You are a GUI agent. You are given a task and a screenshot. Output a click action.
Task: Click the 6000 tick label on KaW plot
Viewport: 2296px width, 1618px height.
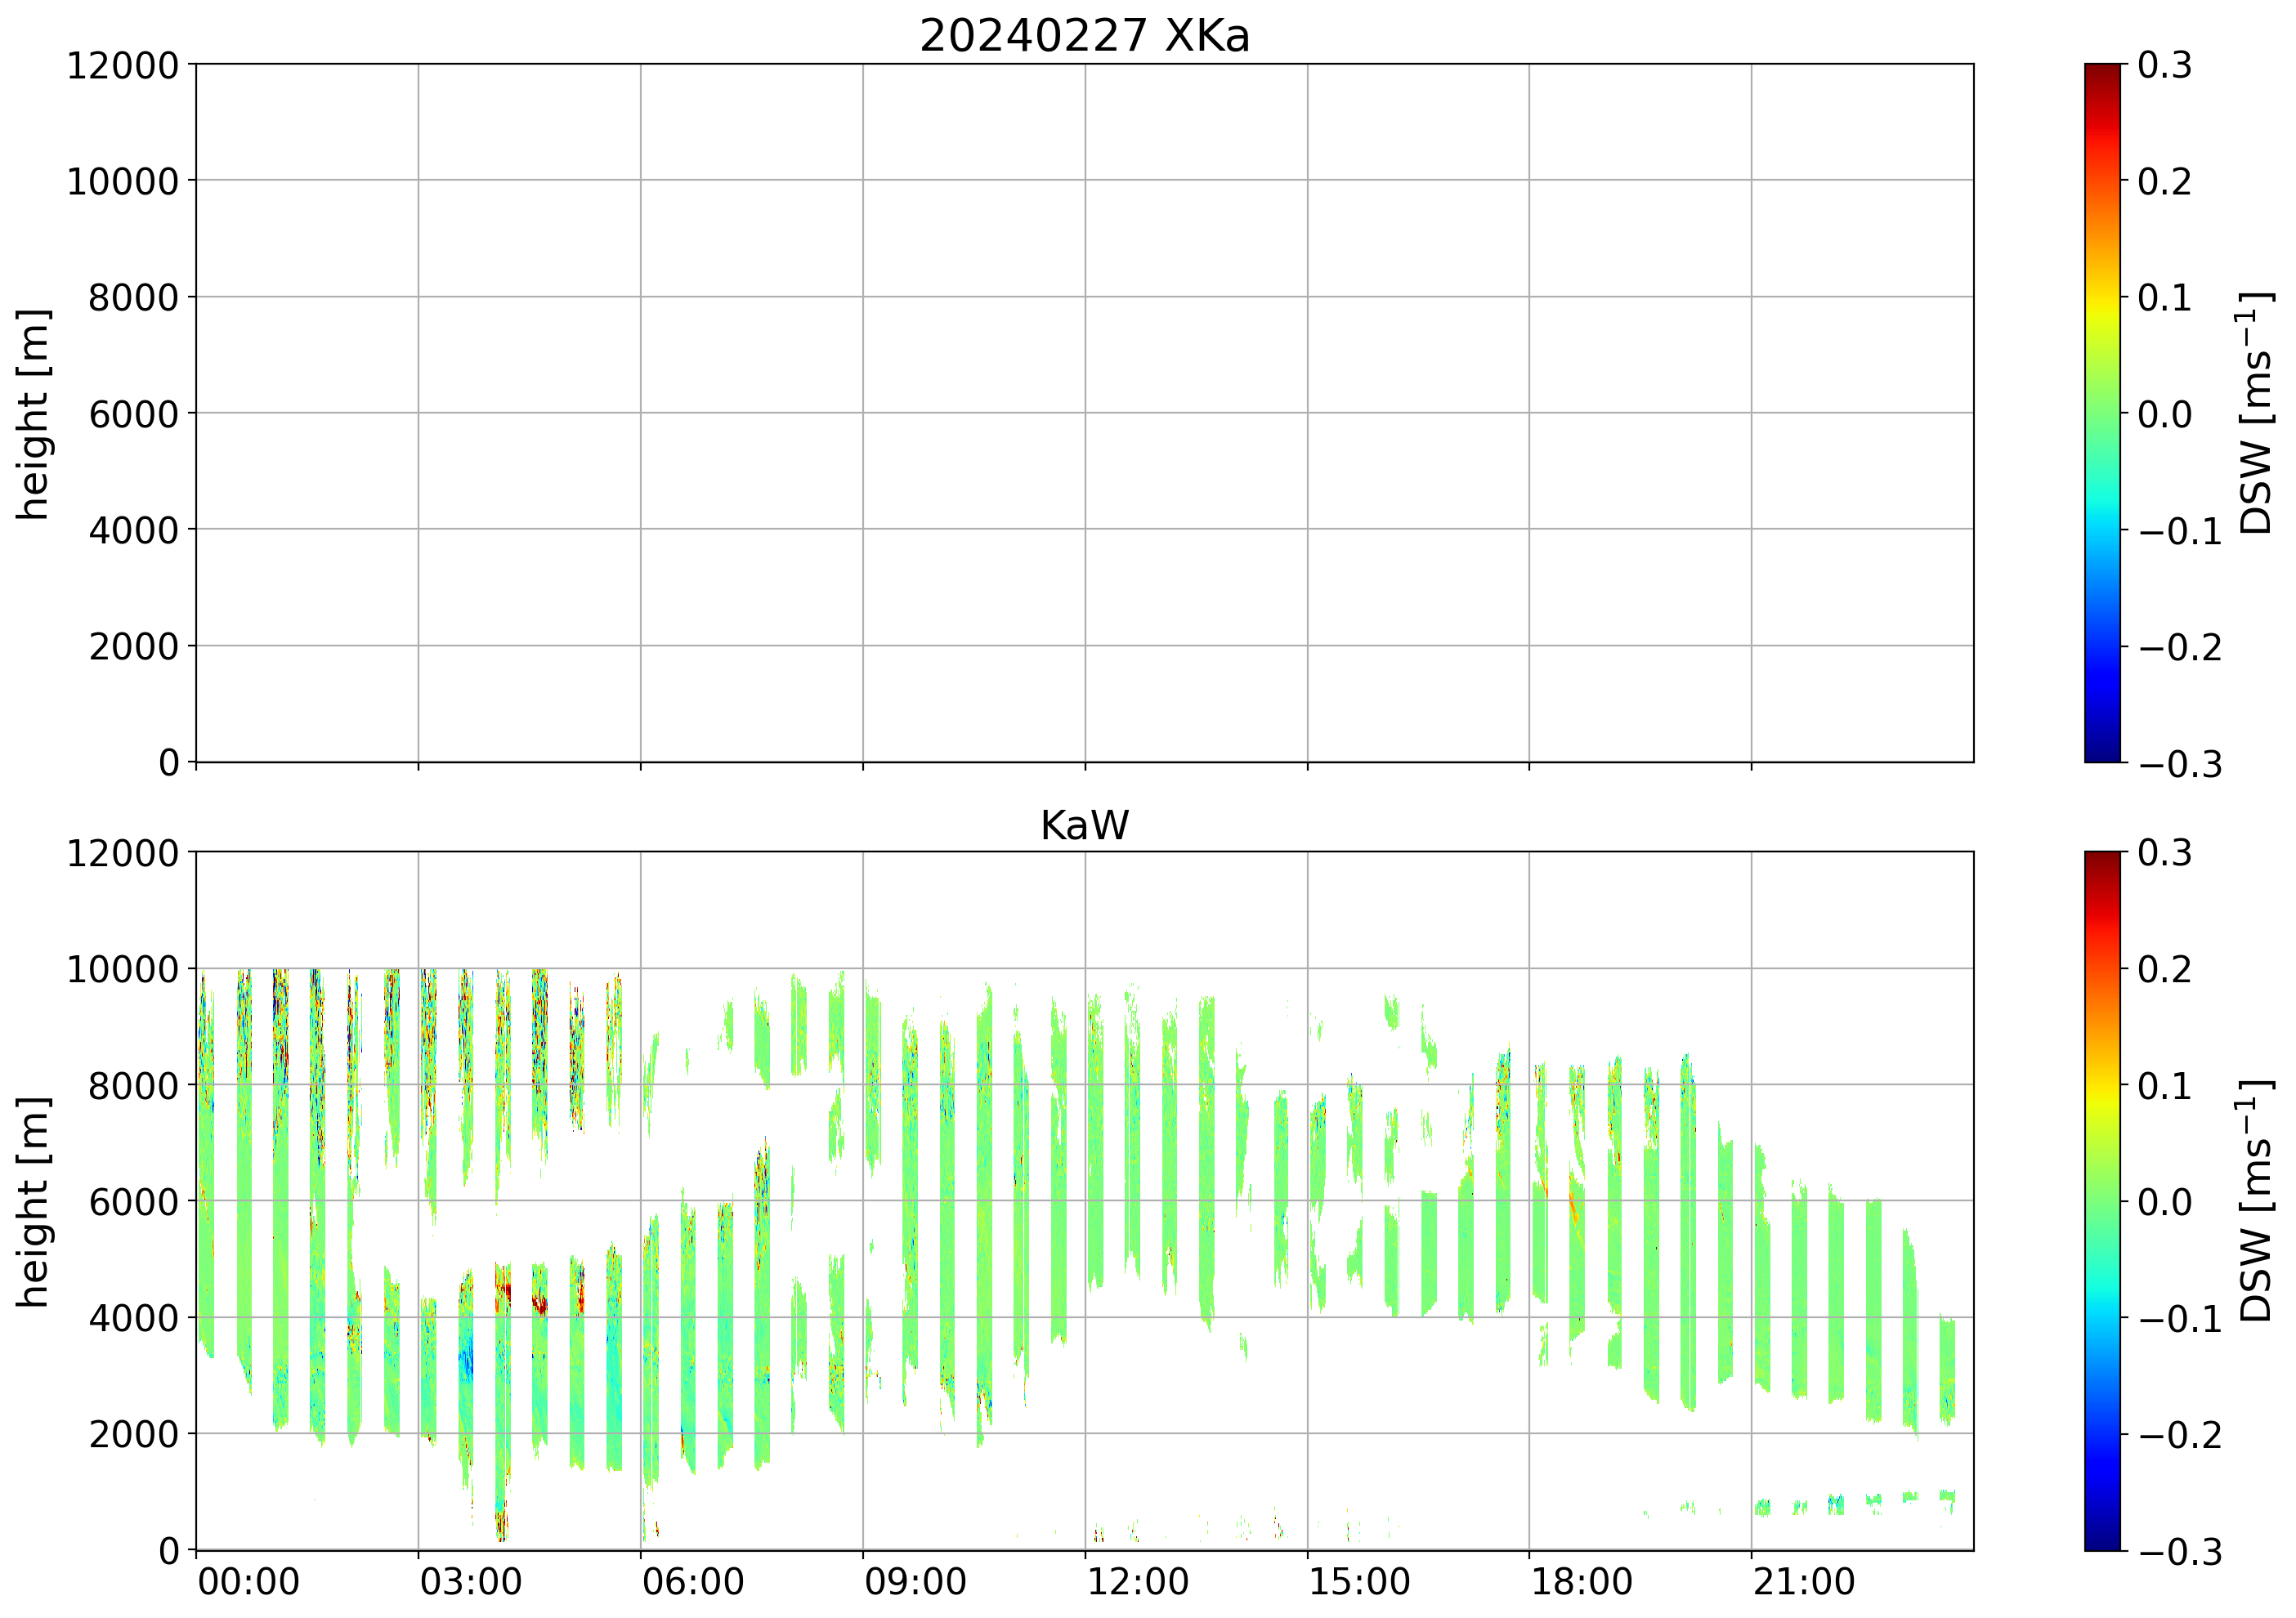point(133,1202)
